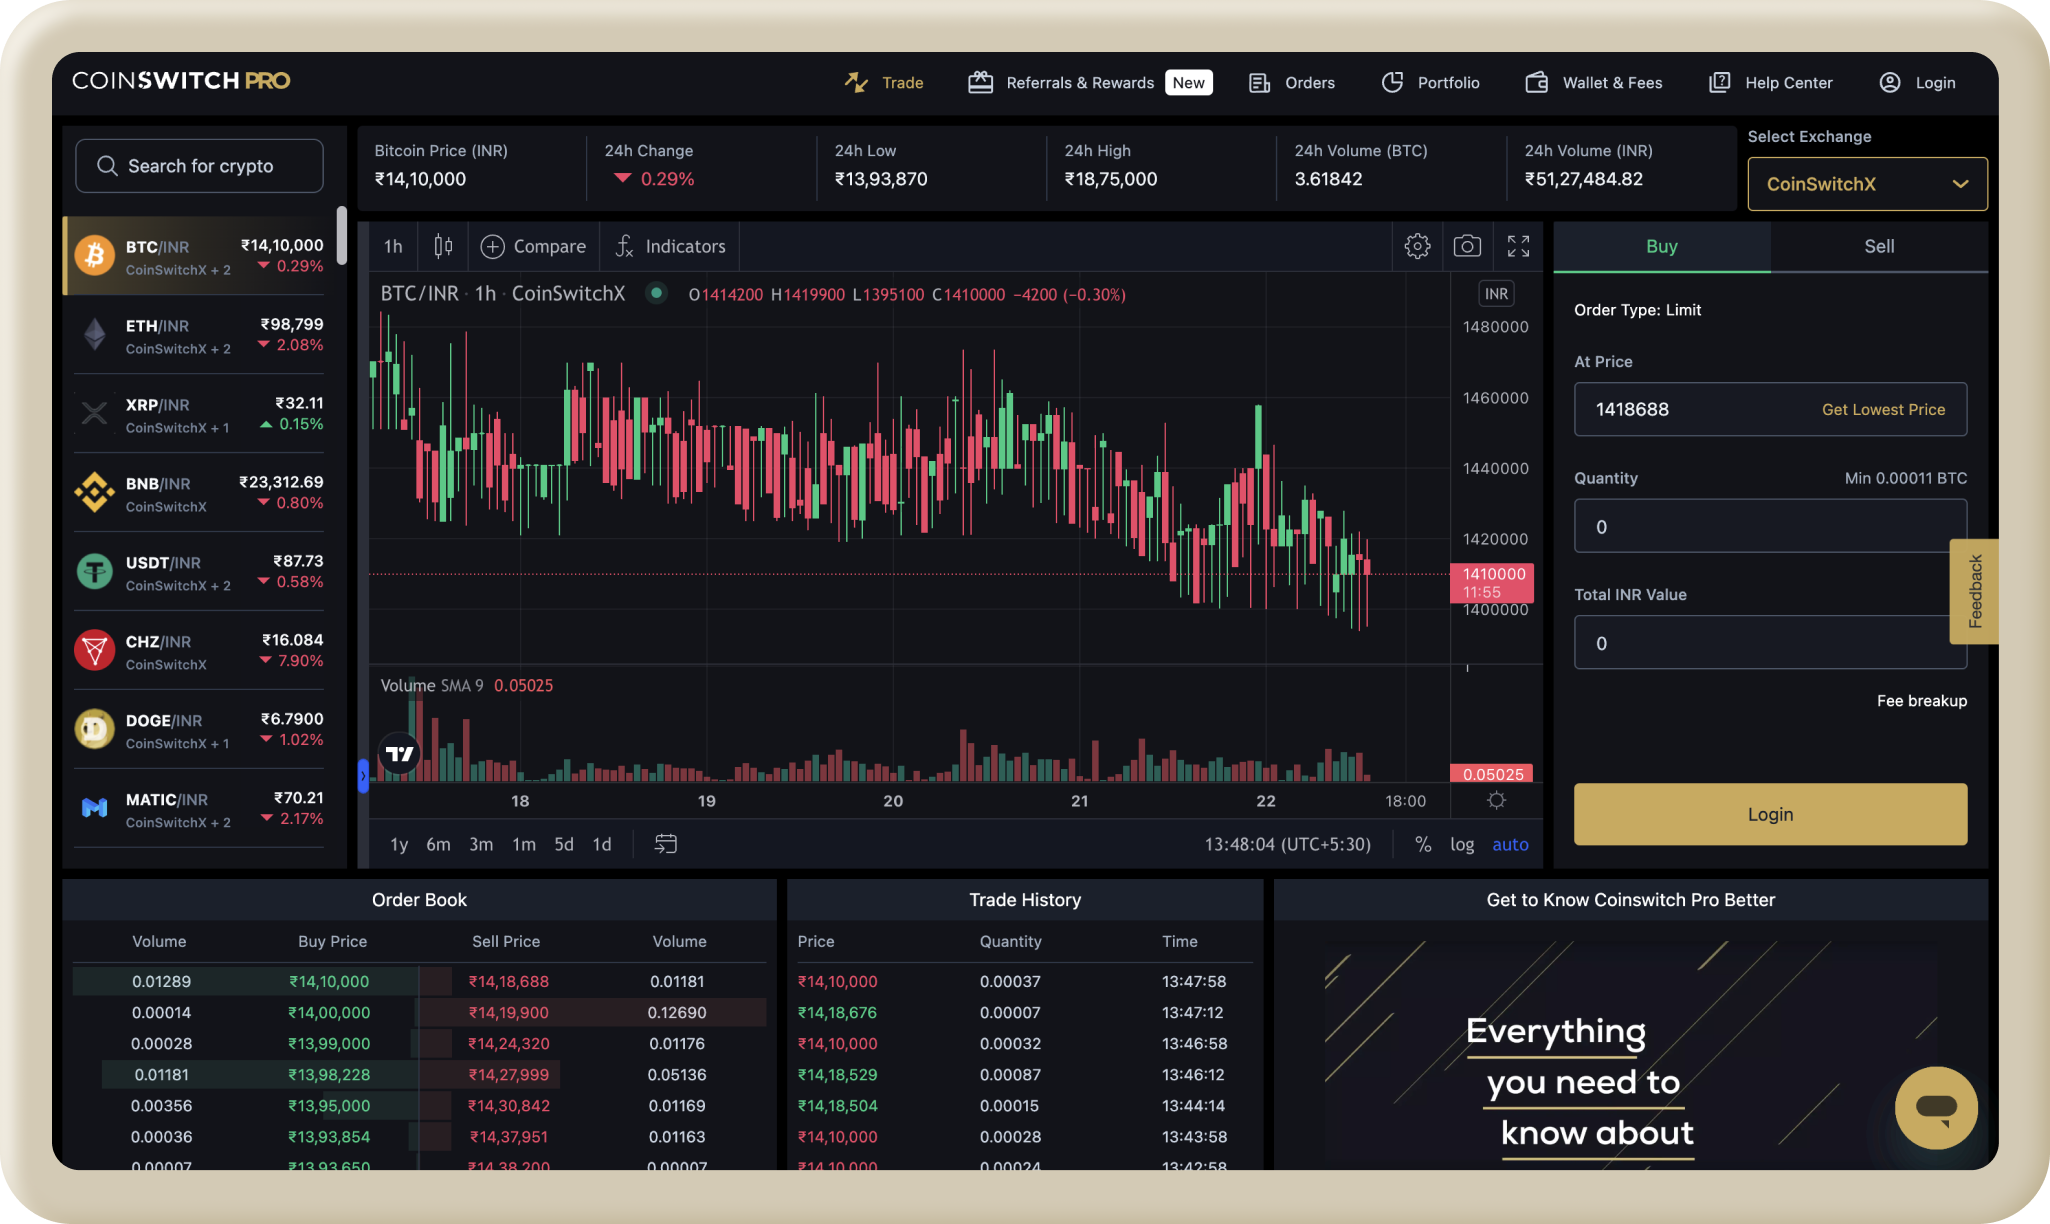This screenshot has width=2050, height=1224.
Task: Open the candlestick chart style icon
Action: 443,246
